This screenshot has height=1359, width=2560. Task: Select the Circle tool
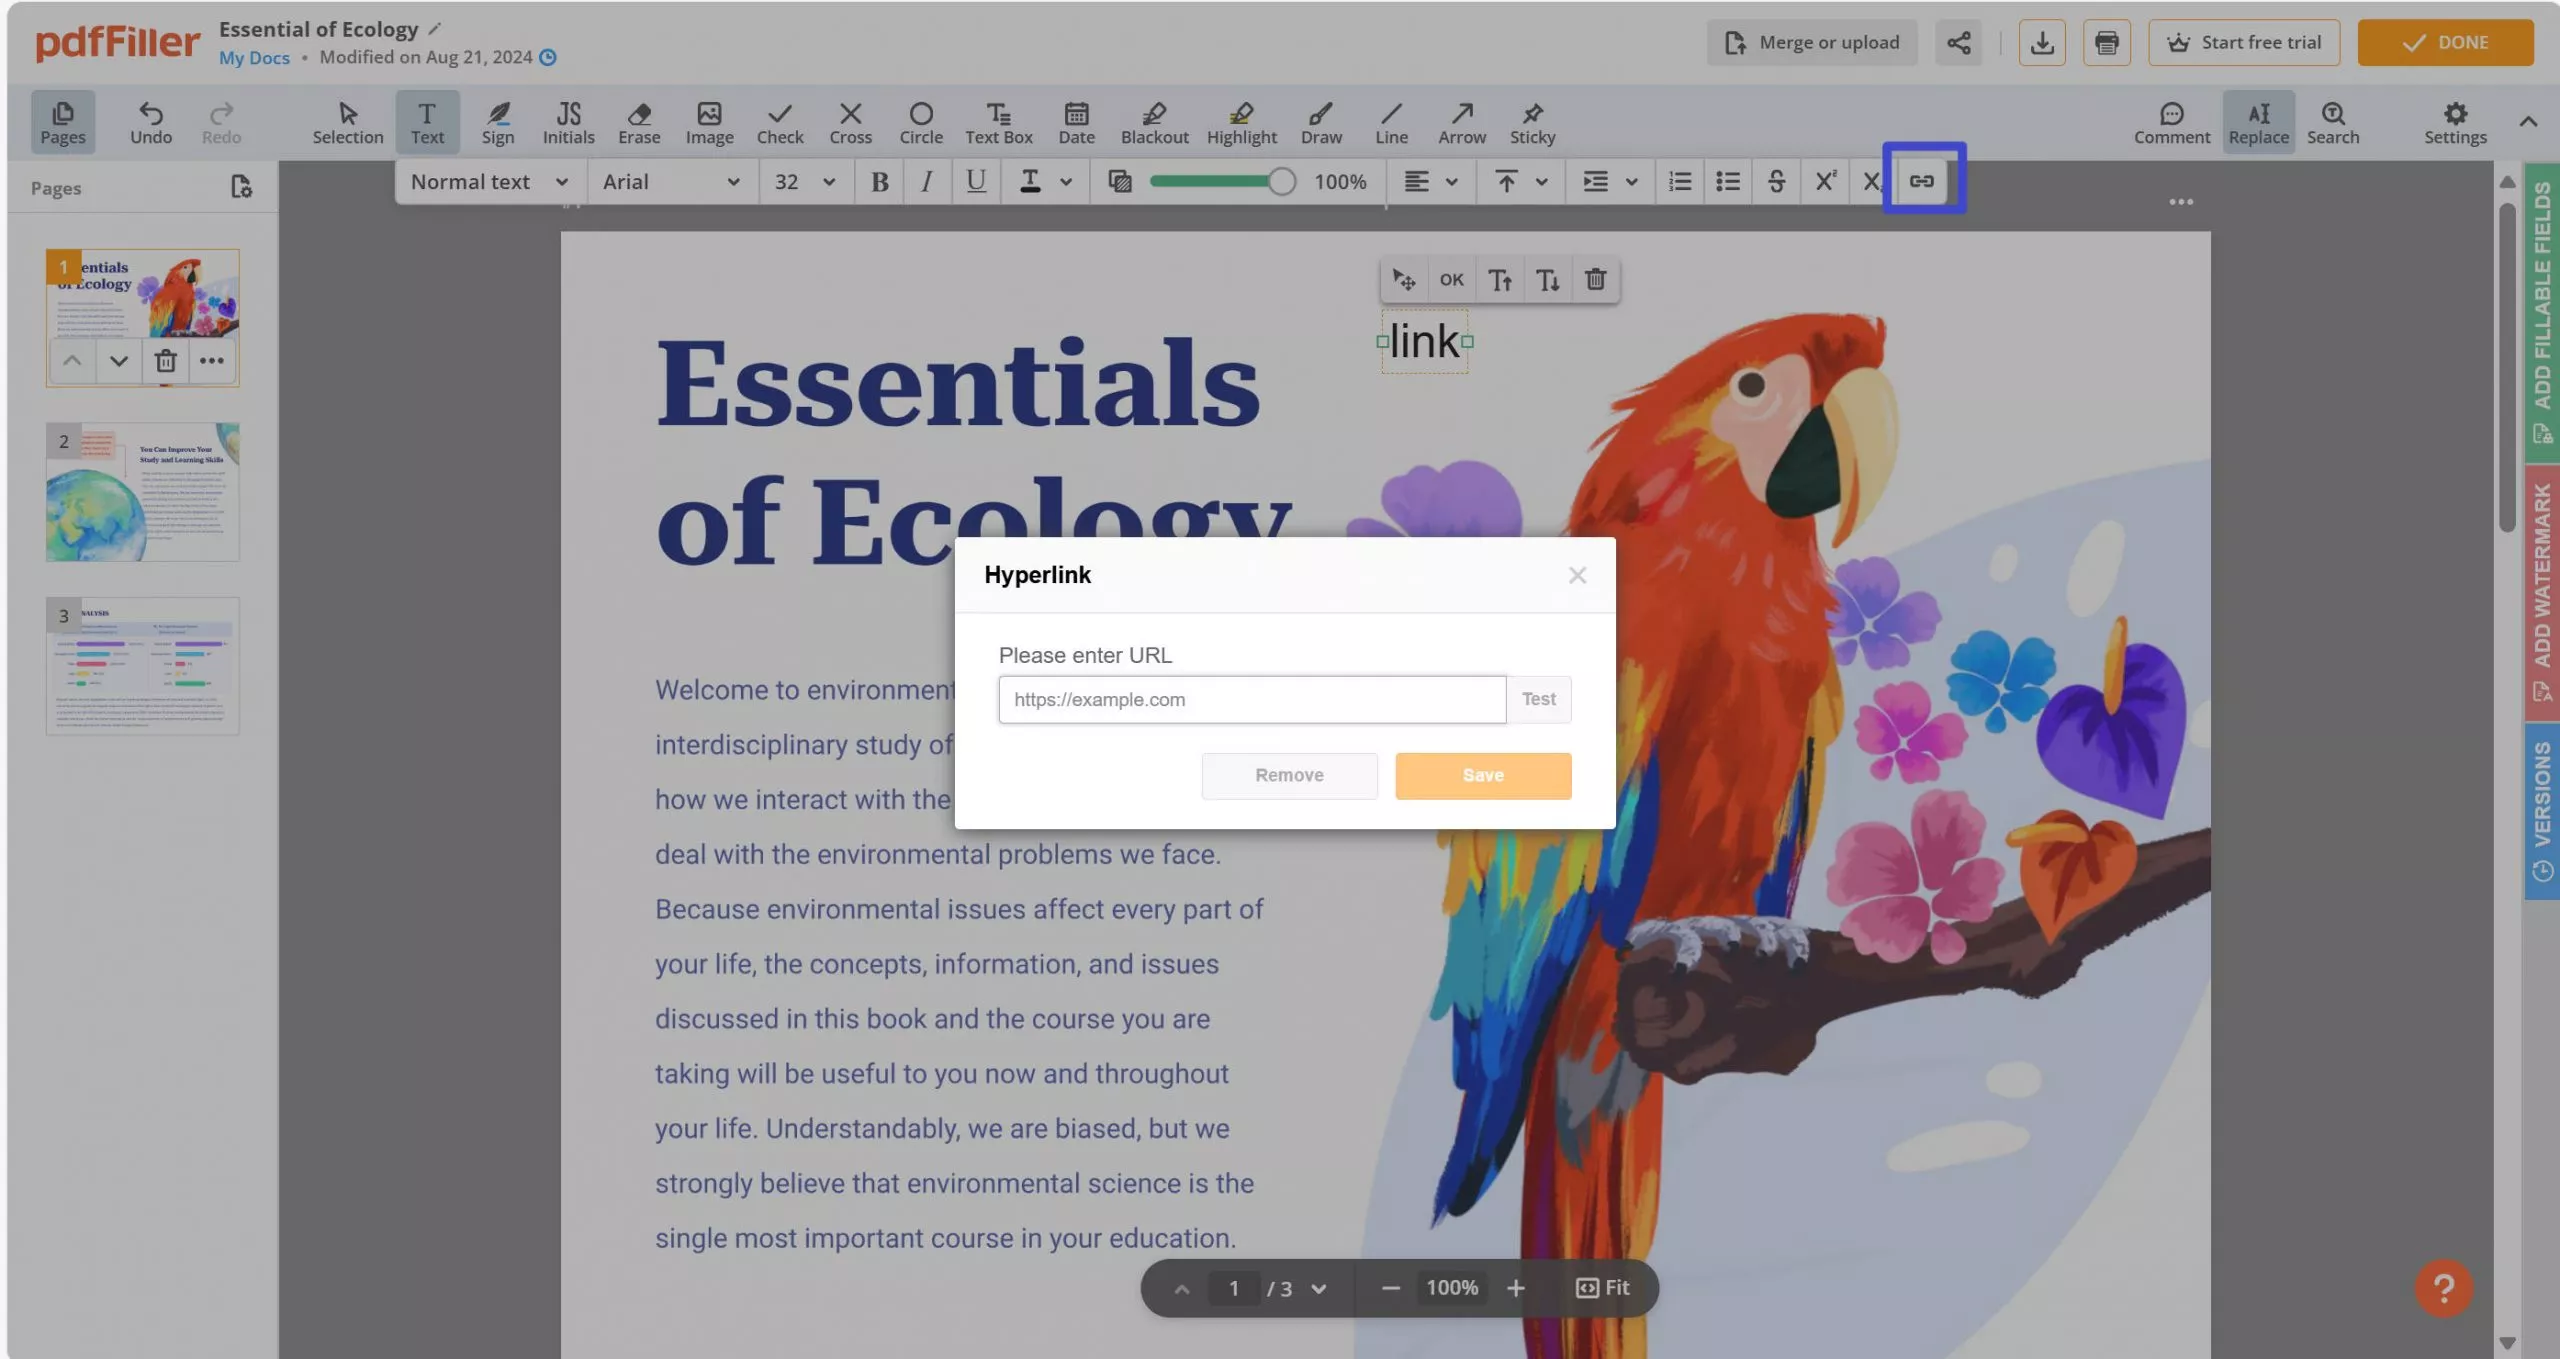(x=921, y=120)
